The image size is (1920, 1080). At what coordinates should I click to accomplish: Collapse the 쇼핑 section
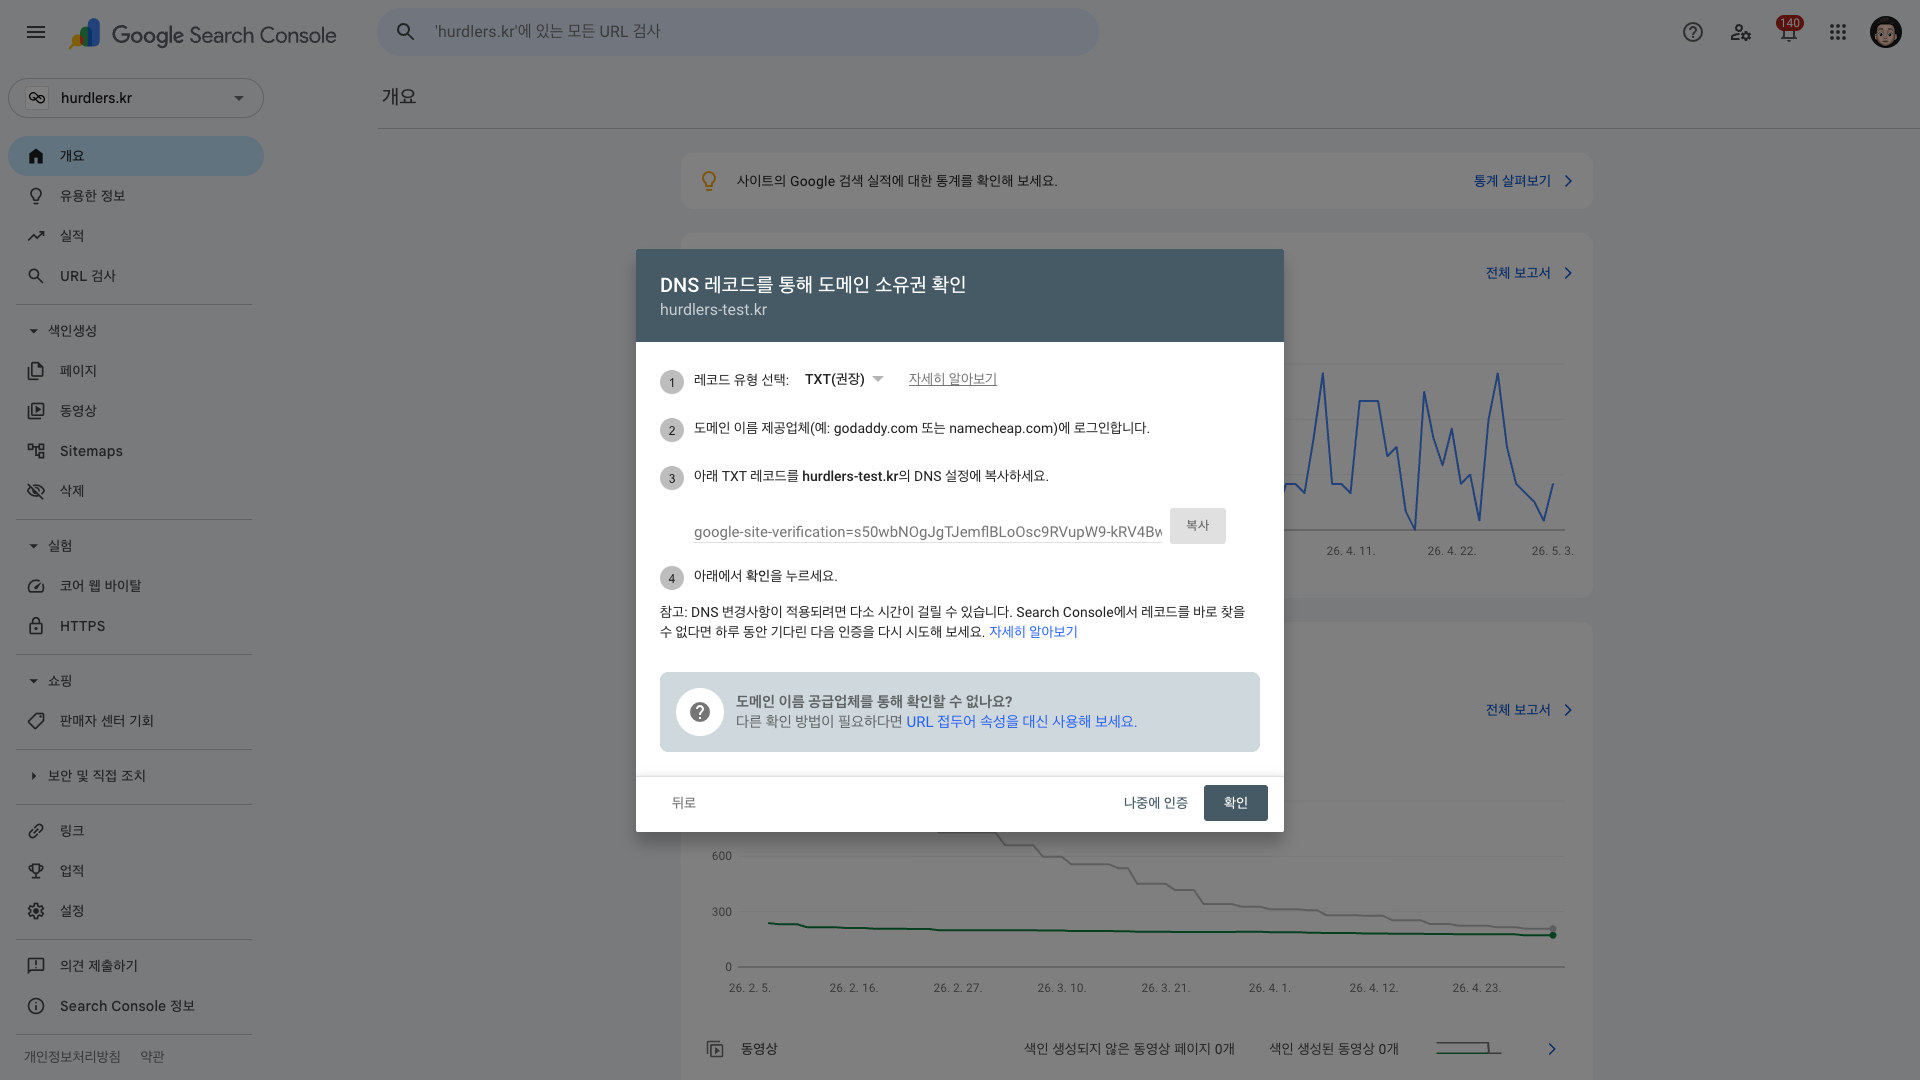coord(33,681)
